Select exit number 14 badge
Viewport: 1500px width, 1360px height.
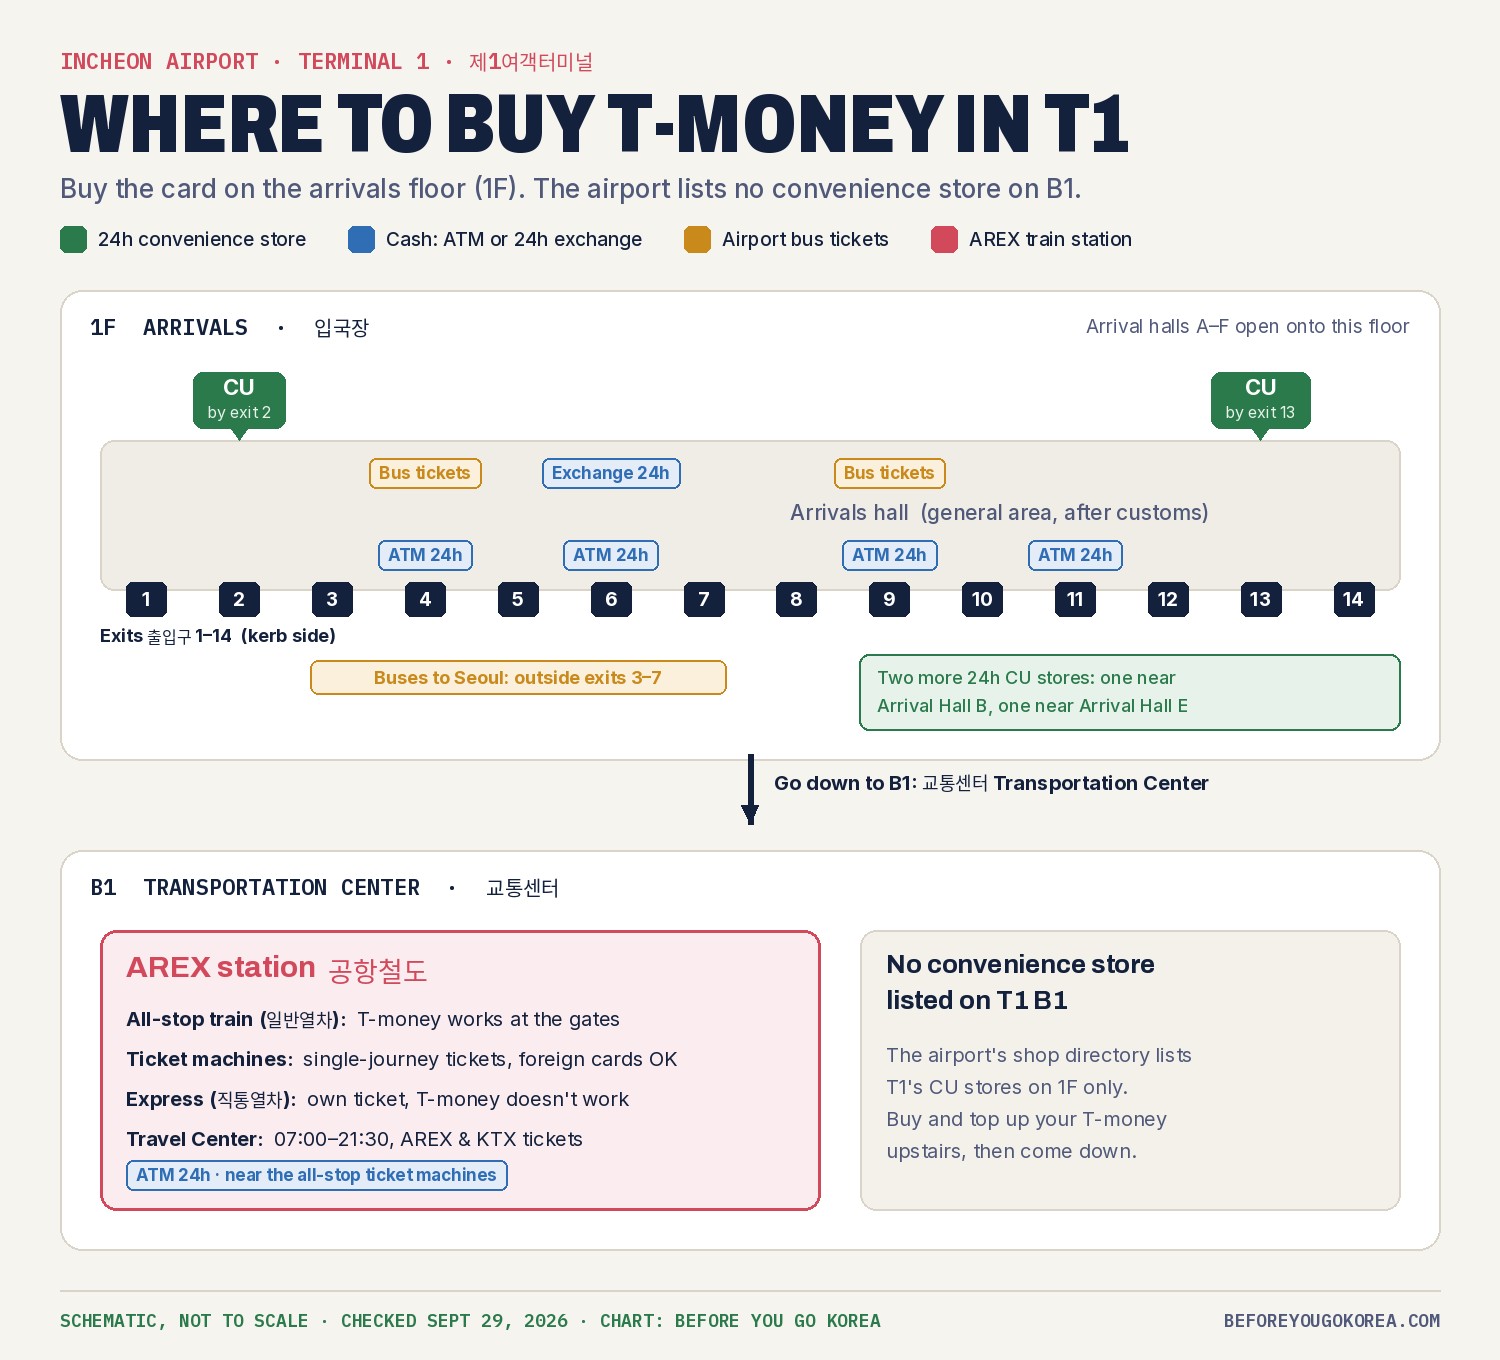(1353, 599)
